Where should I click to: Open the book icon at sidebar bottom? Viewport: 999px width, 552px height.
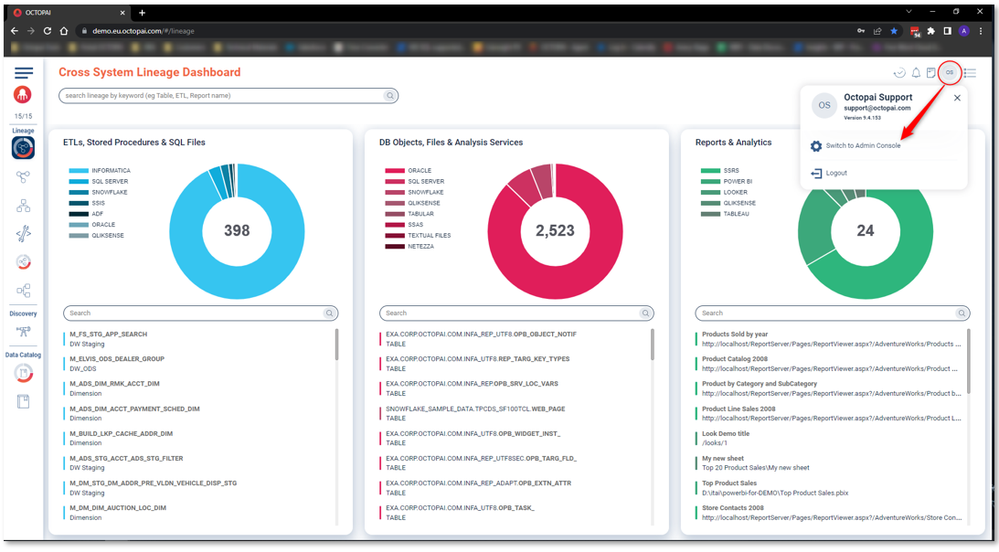pyautogui.click(x=24, y=402)
